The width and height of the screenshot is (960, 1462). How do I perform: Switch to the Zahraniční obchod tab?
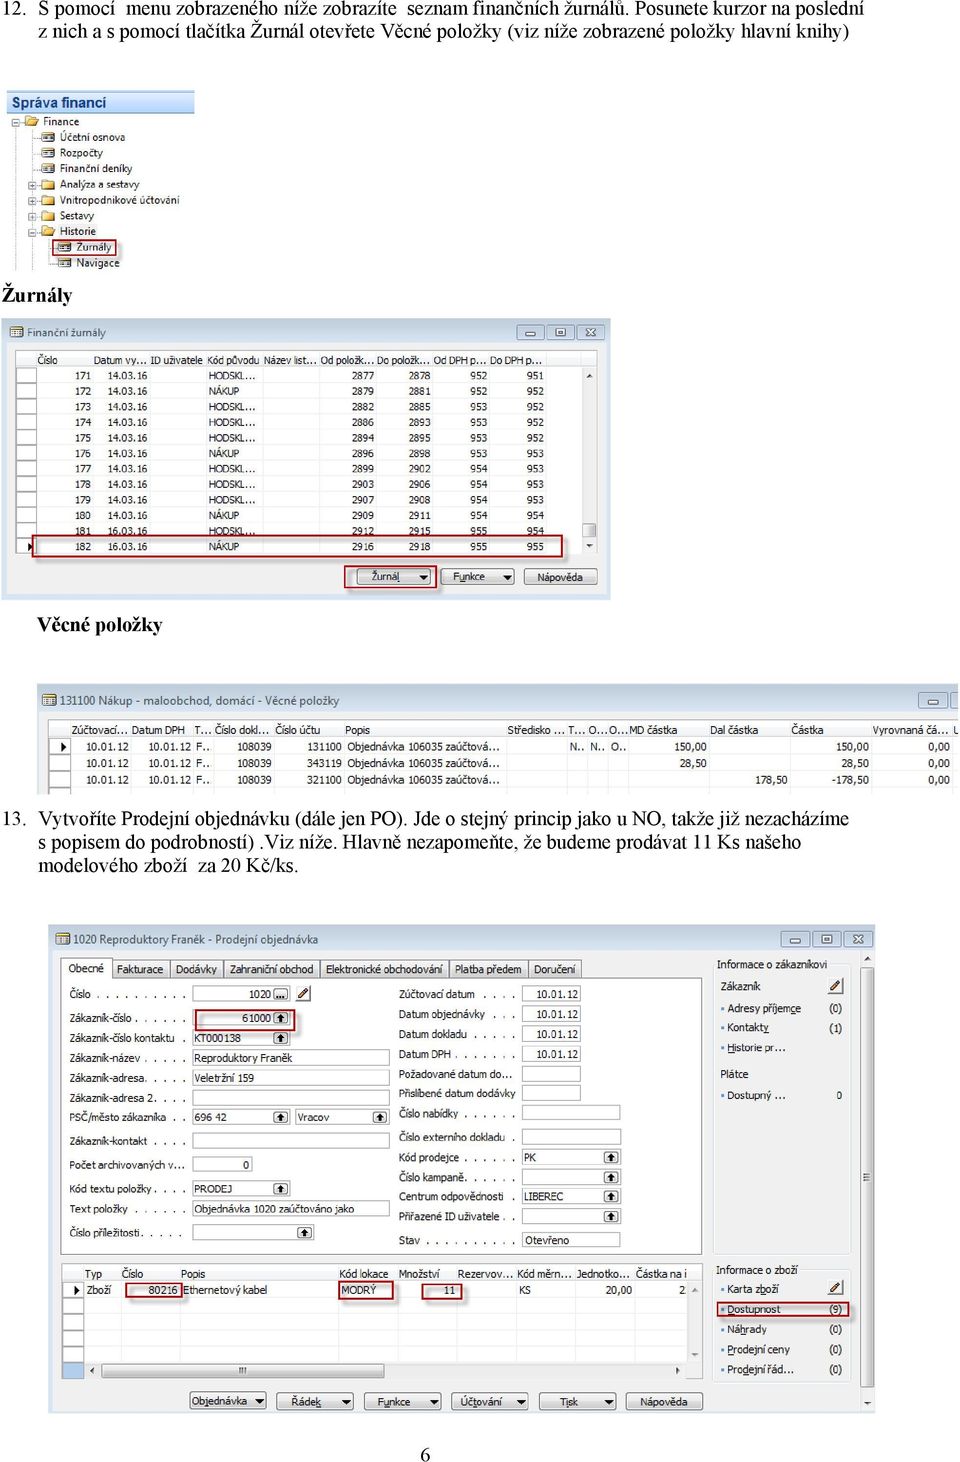(271, 969)
